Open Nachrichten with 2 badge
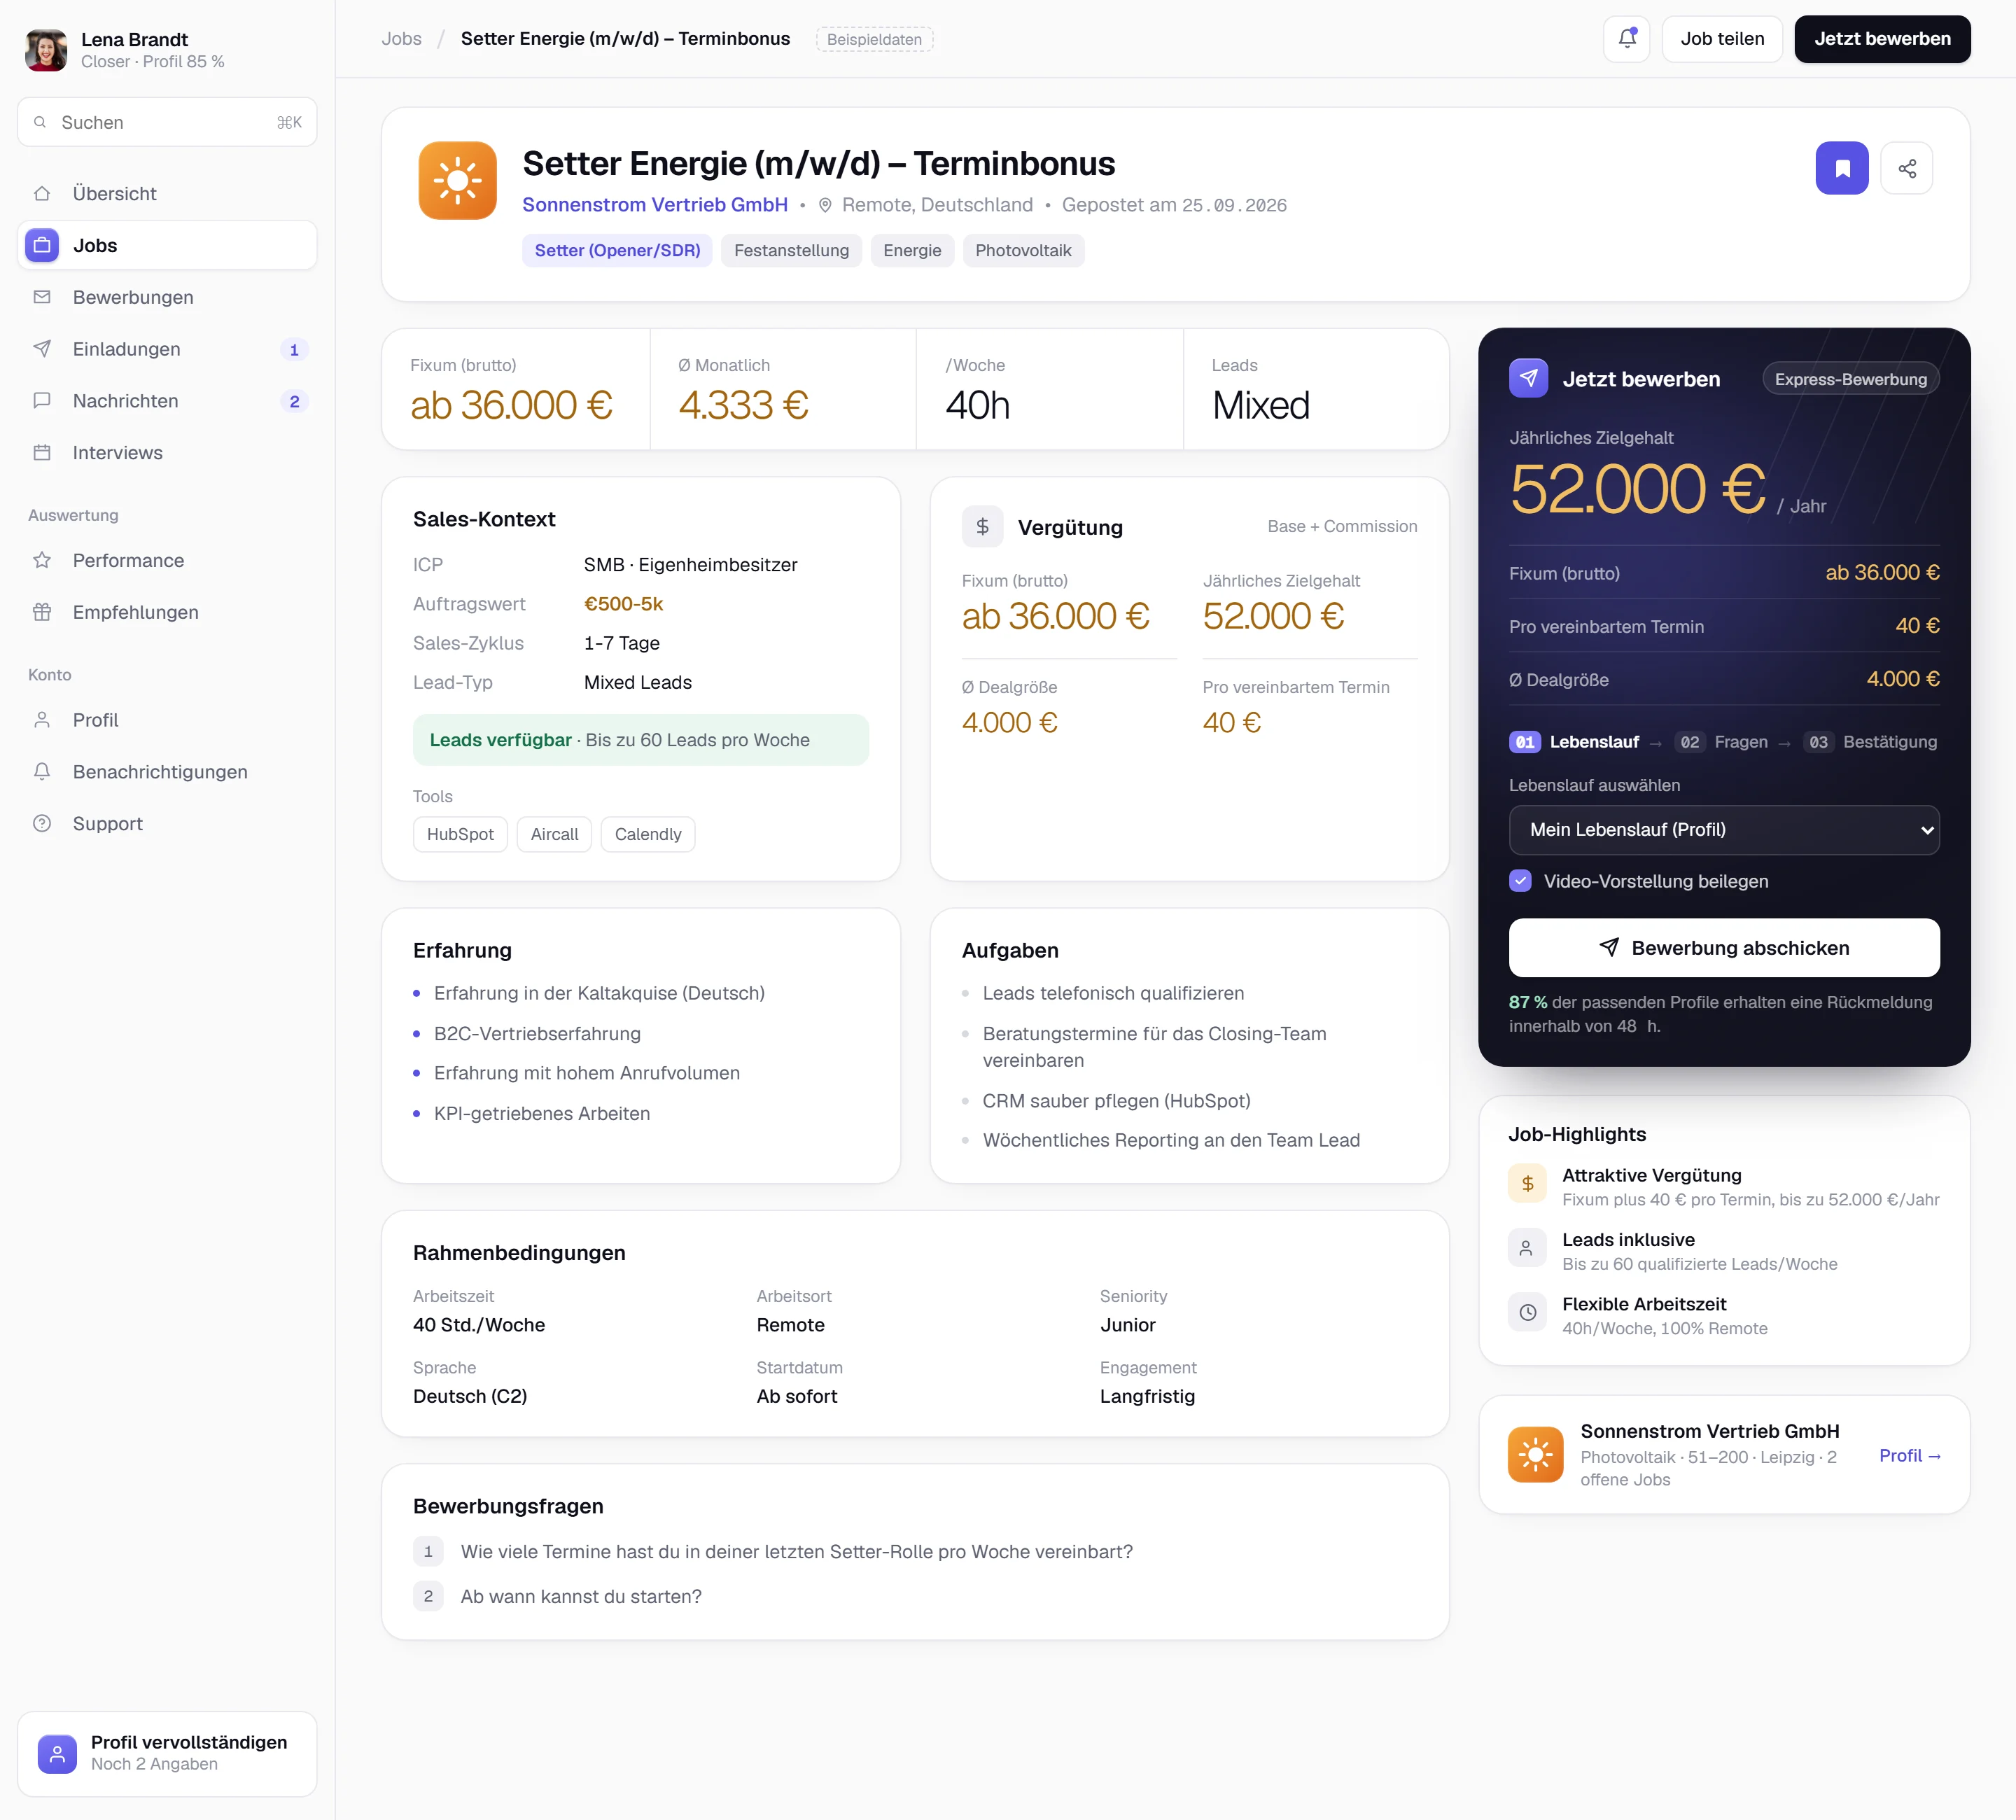Screen dimensions: 2016x1820 [x=167, y=401]
